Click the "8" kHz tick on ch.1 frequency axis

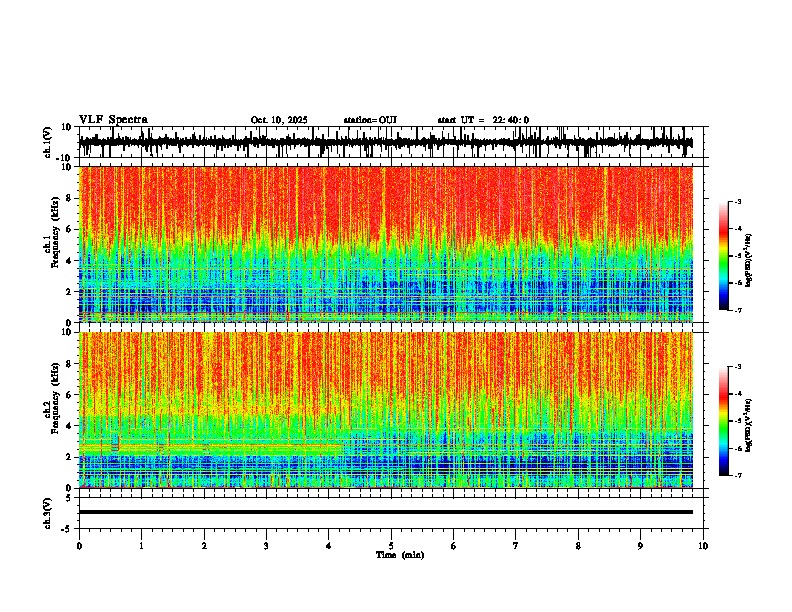coord(69,198)
